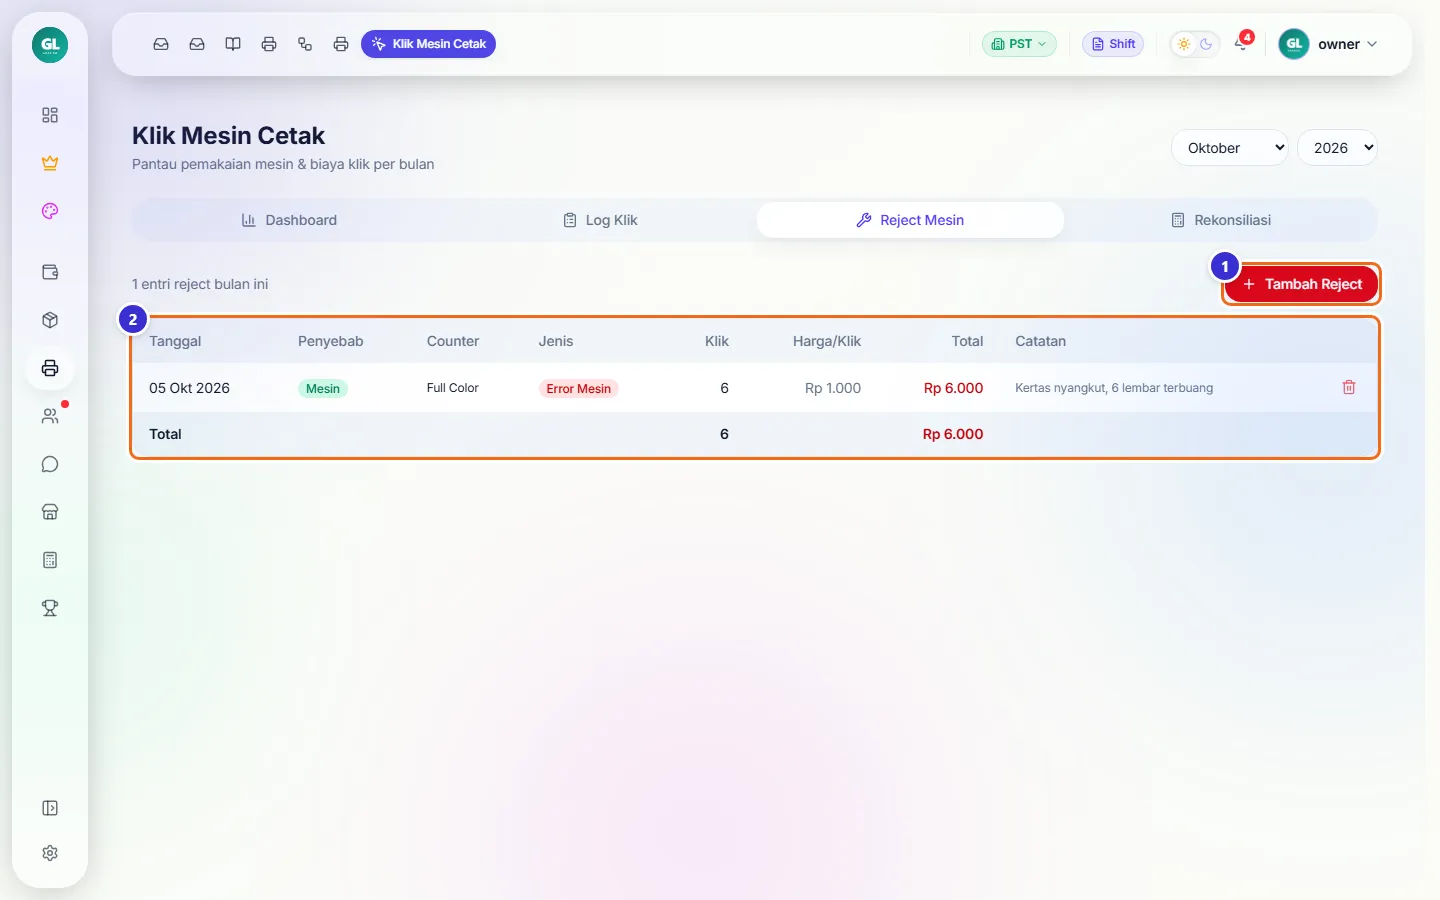Open the 2026 year dropdown
The width and height of the screenshot is (1440, 900).
pyautogui.click(x=1337, y=148)
